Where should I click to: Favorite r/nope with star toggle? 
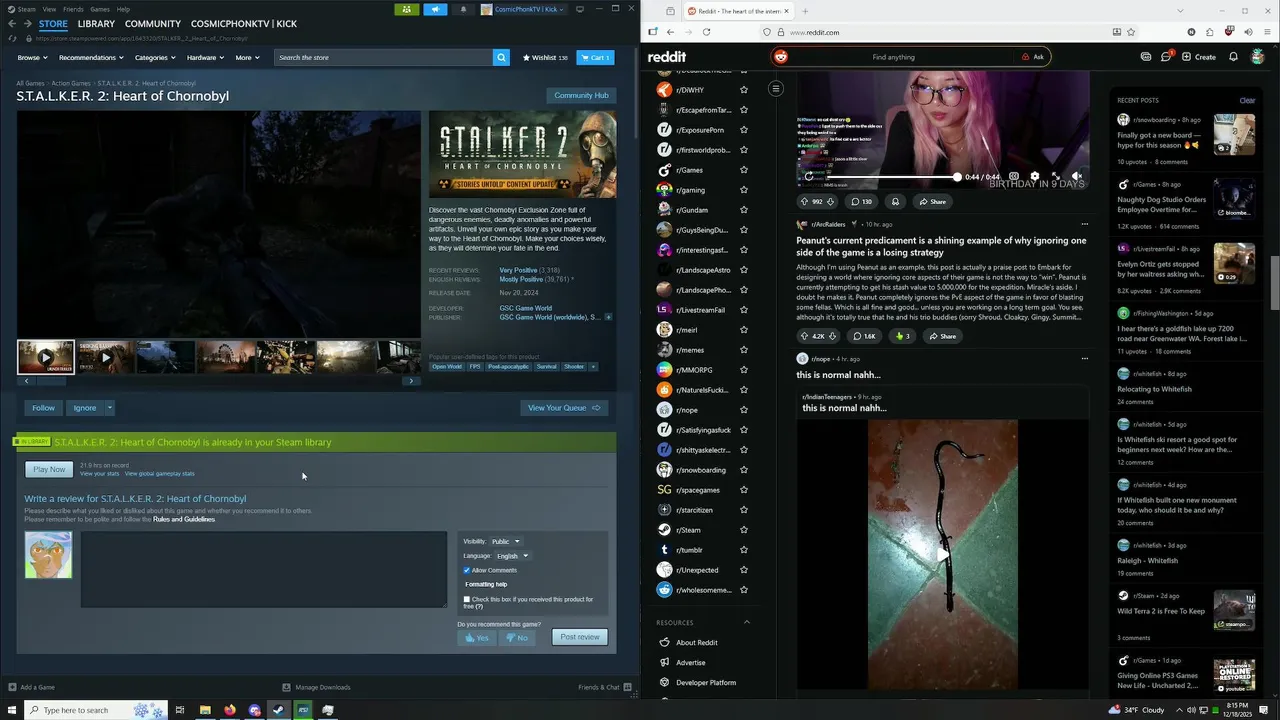[x=743, y=410]
